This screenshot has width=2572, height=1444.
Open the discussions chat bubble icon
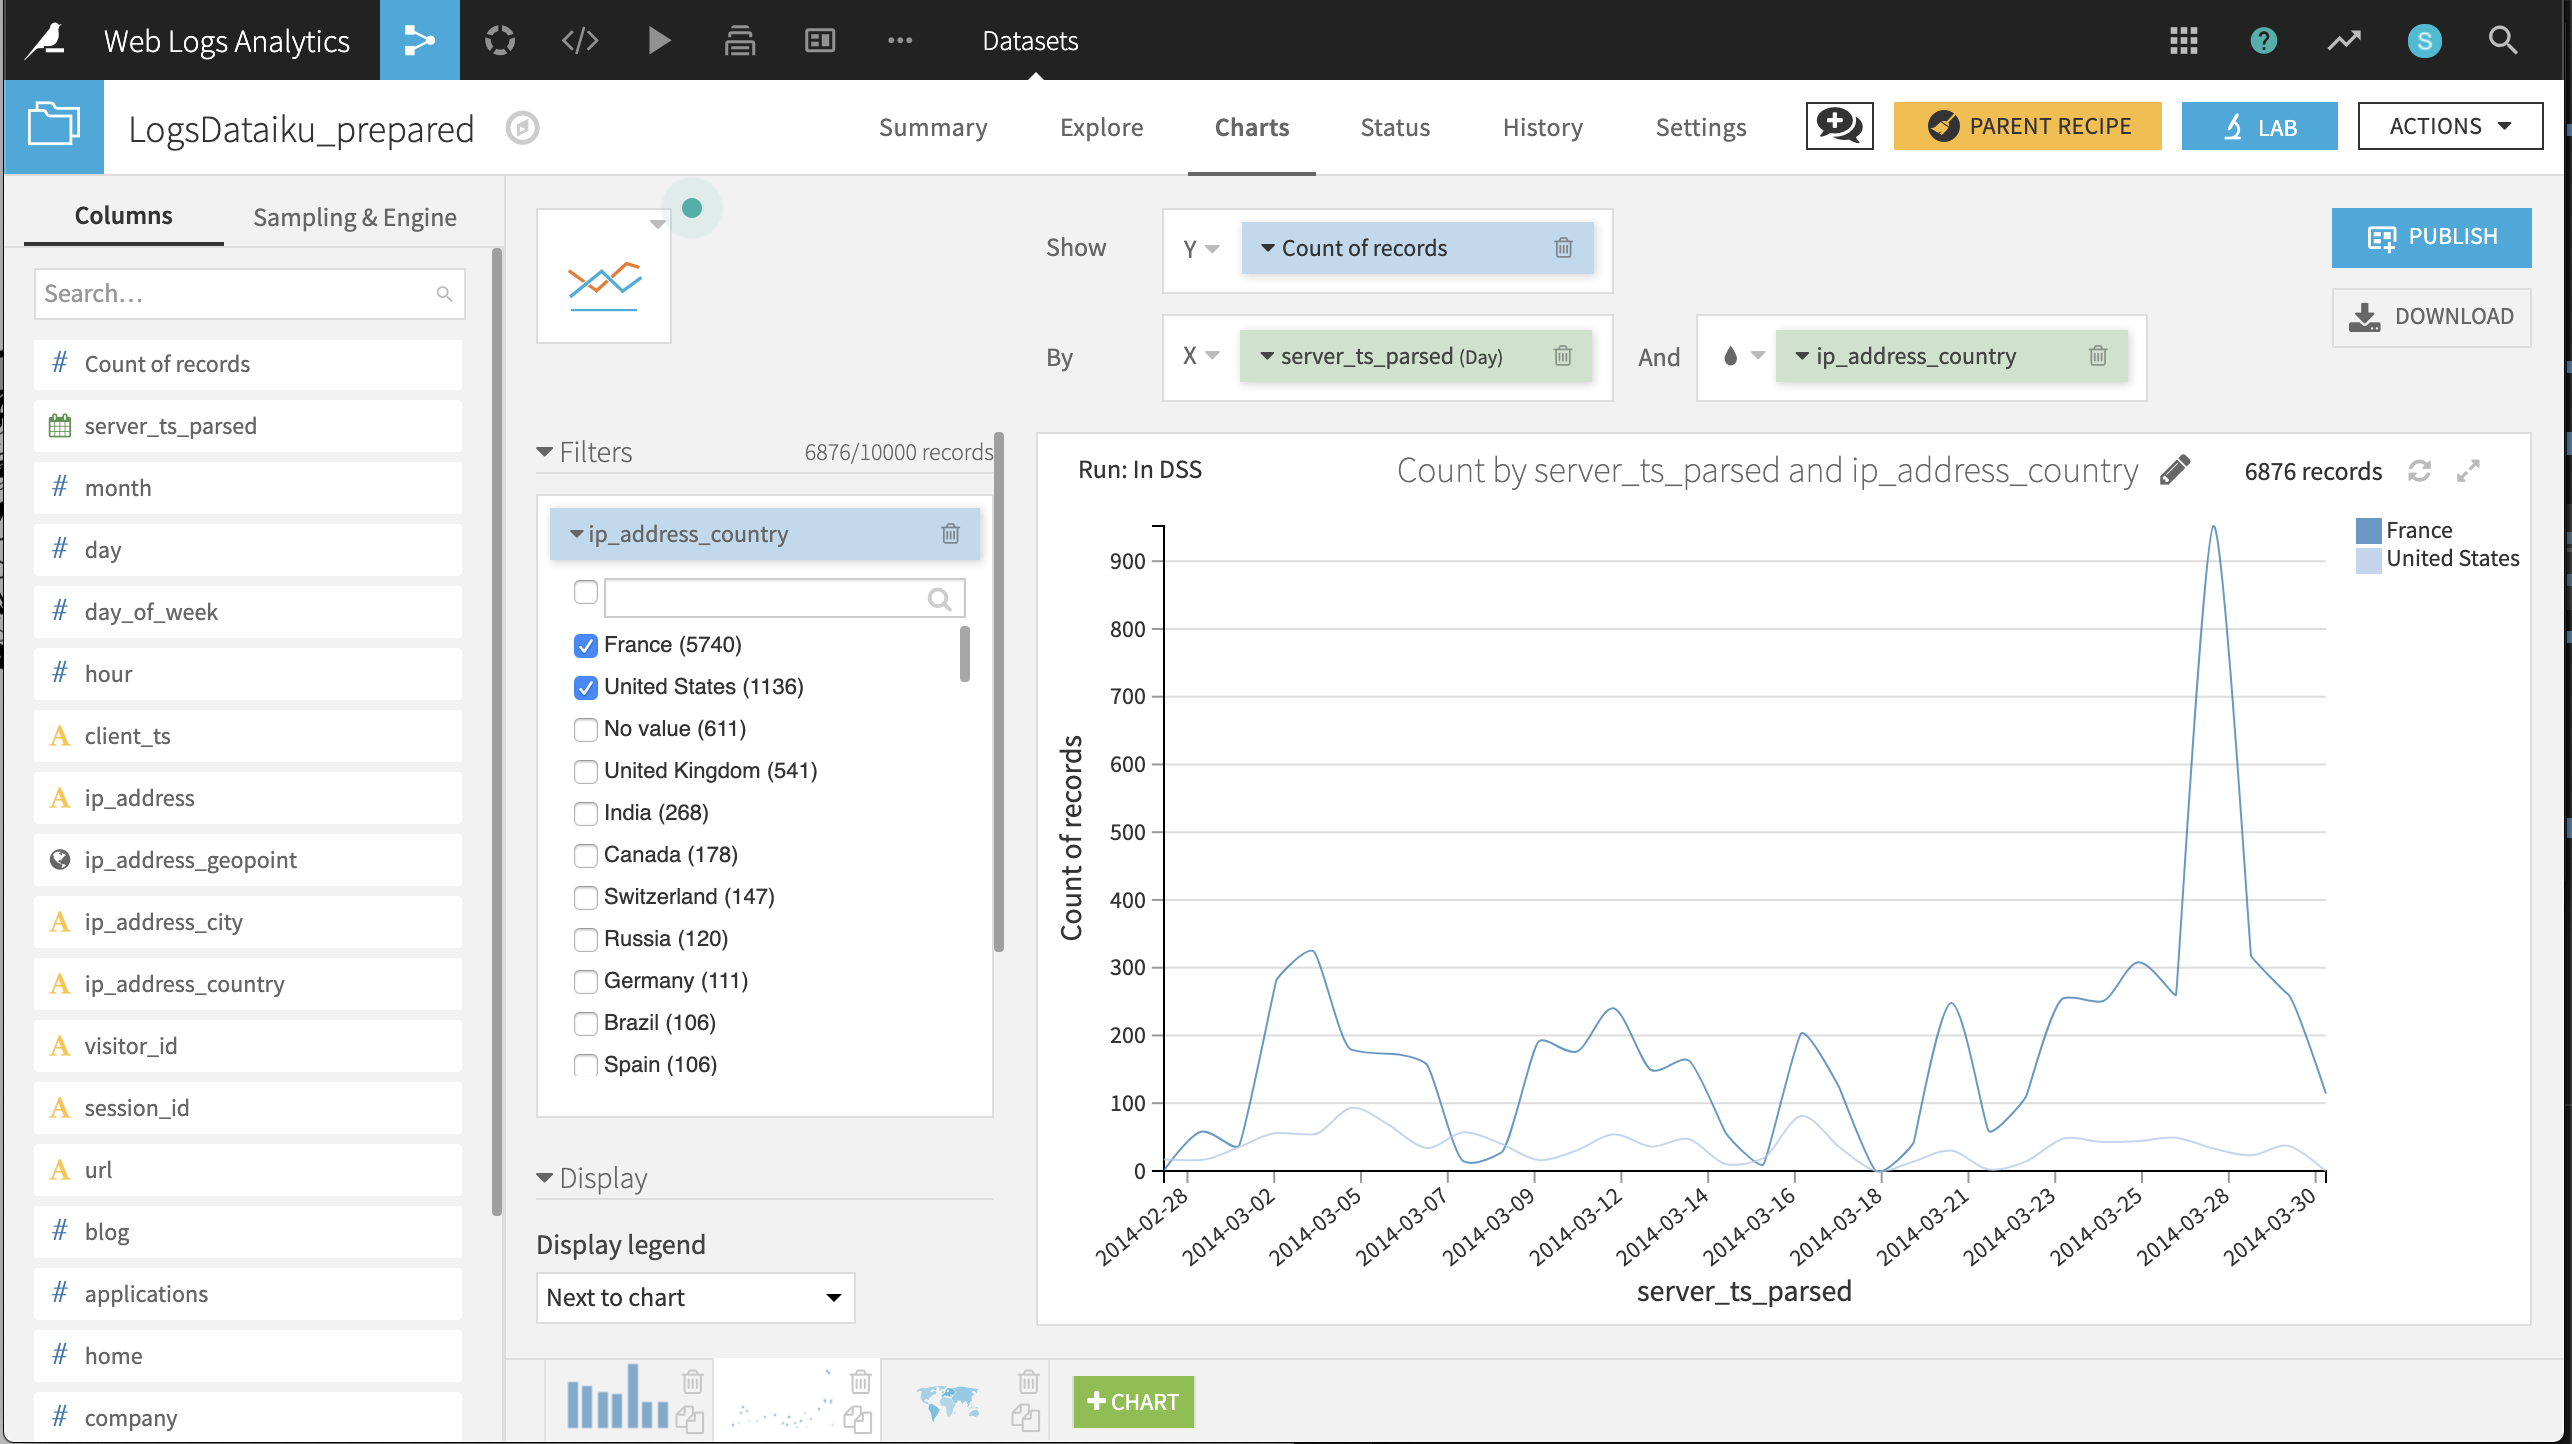pyautogui.click(x=1839, y=126)
